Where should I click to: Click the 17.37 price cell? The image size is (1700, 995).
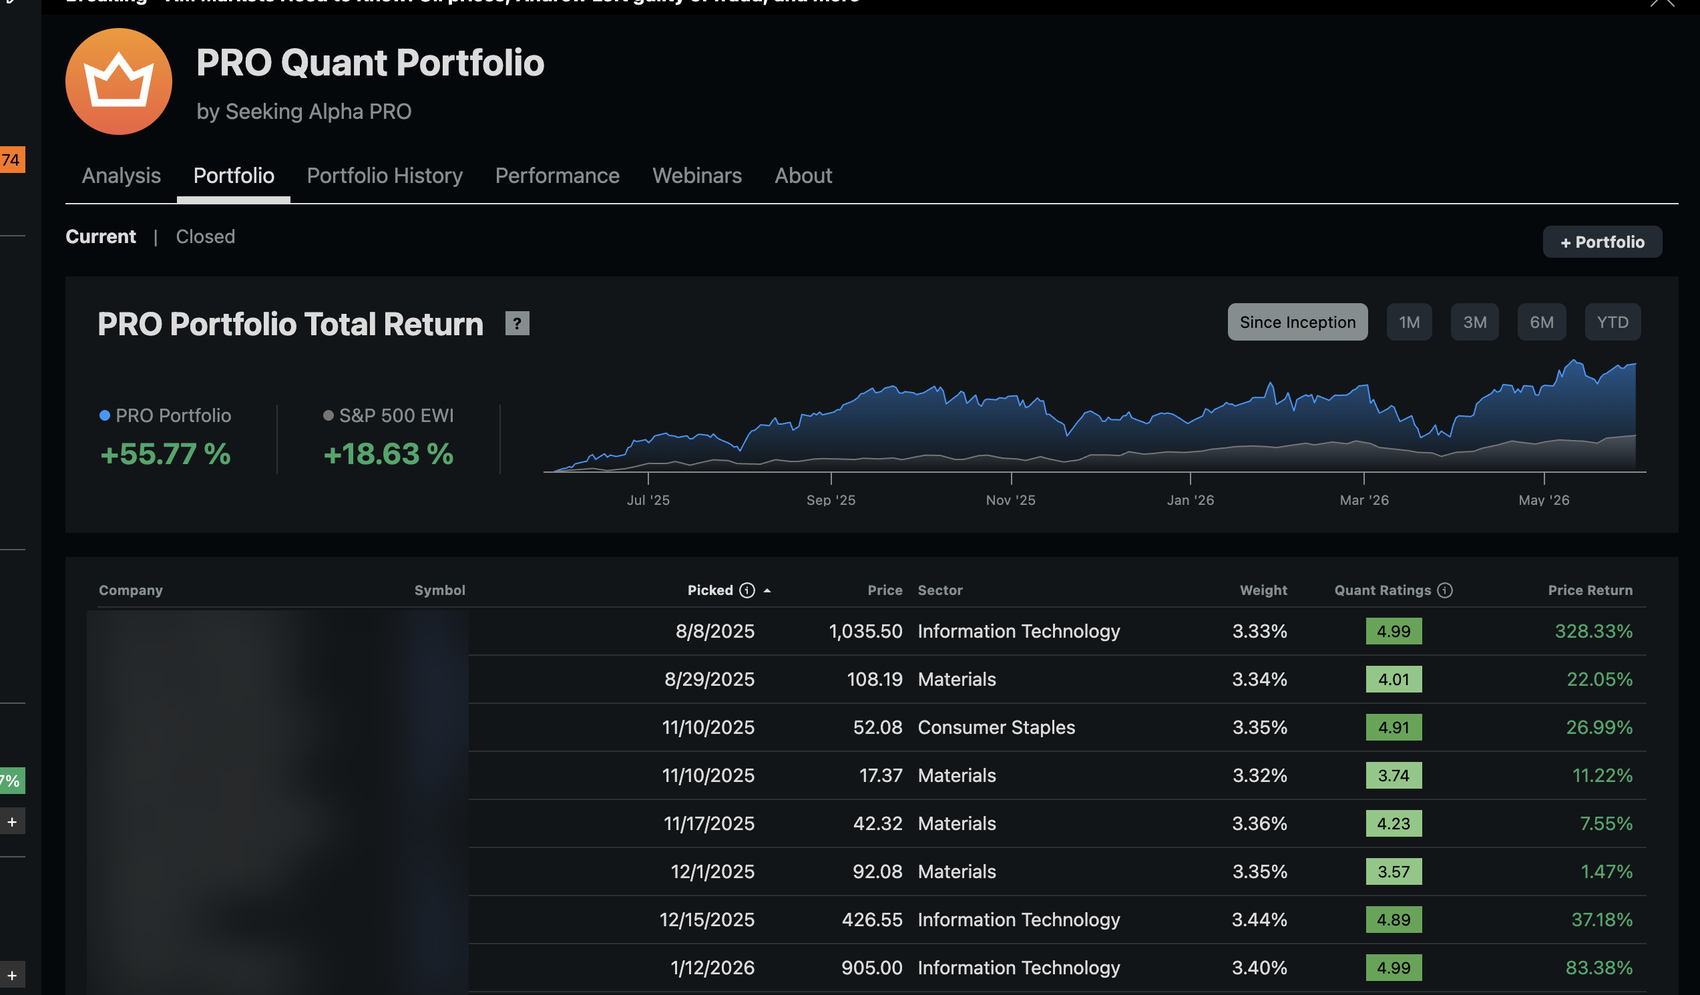[x=881, y=775]
